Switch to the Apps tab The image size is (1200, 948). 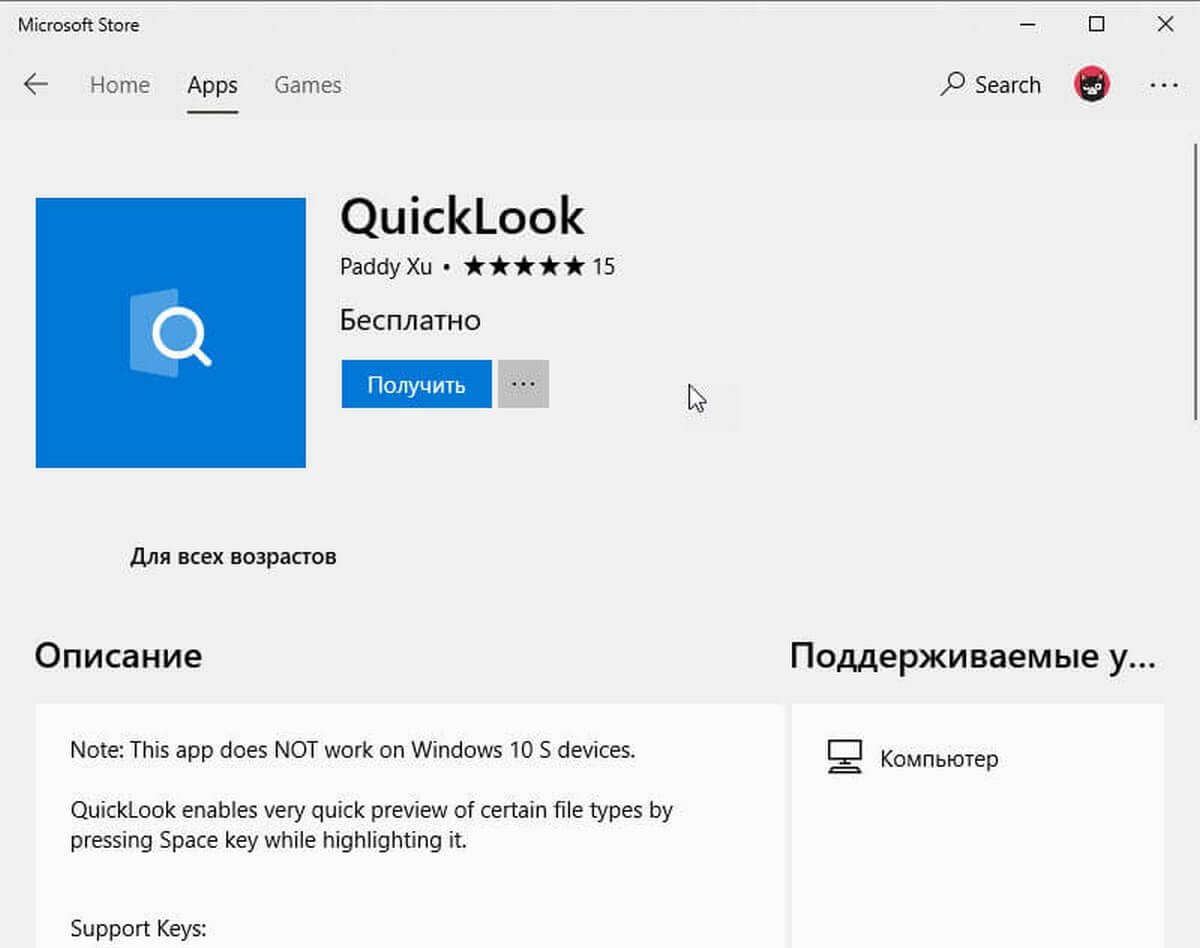[212, 85]
